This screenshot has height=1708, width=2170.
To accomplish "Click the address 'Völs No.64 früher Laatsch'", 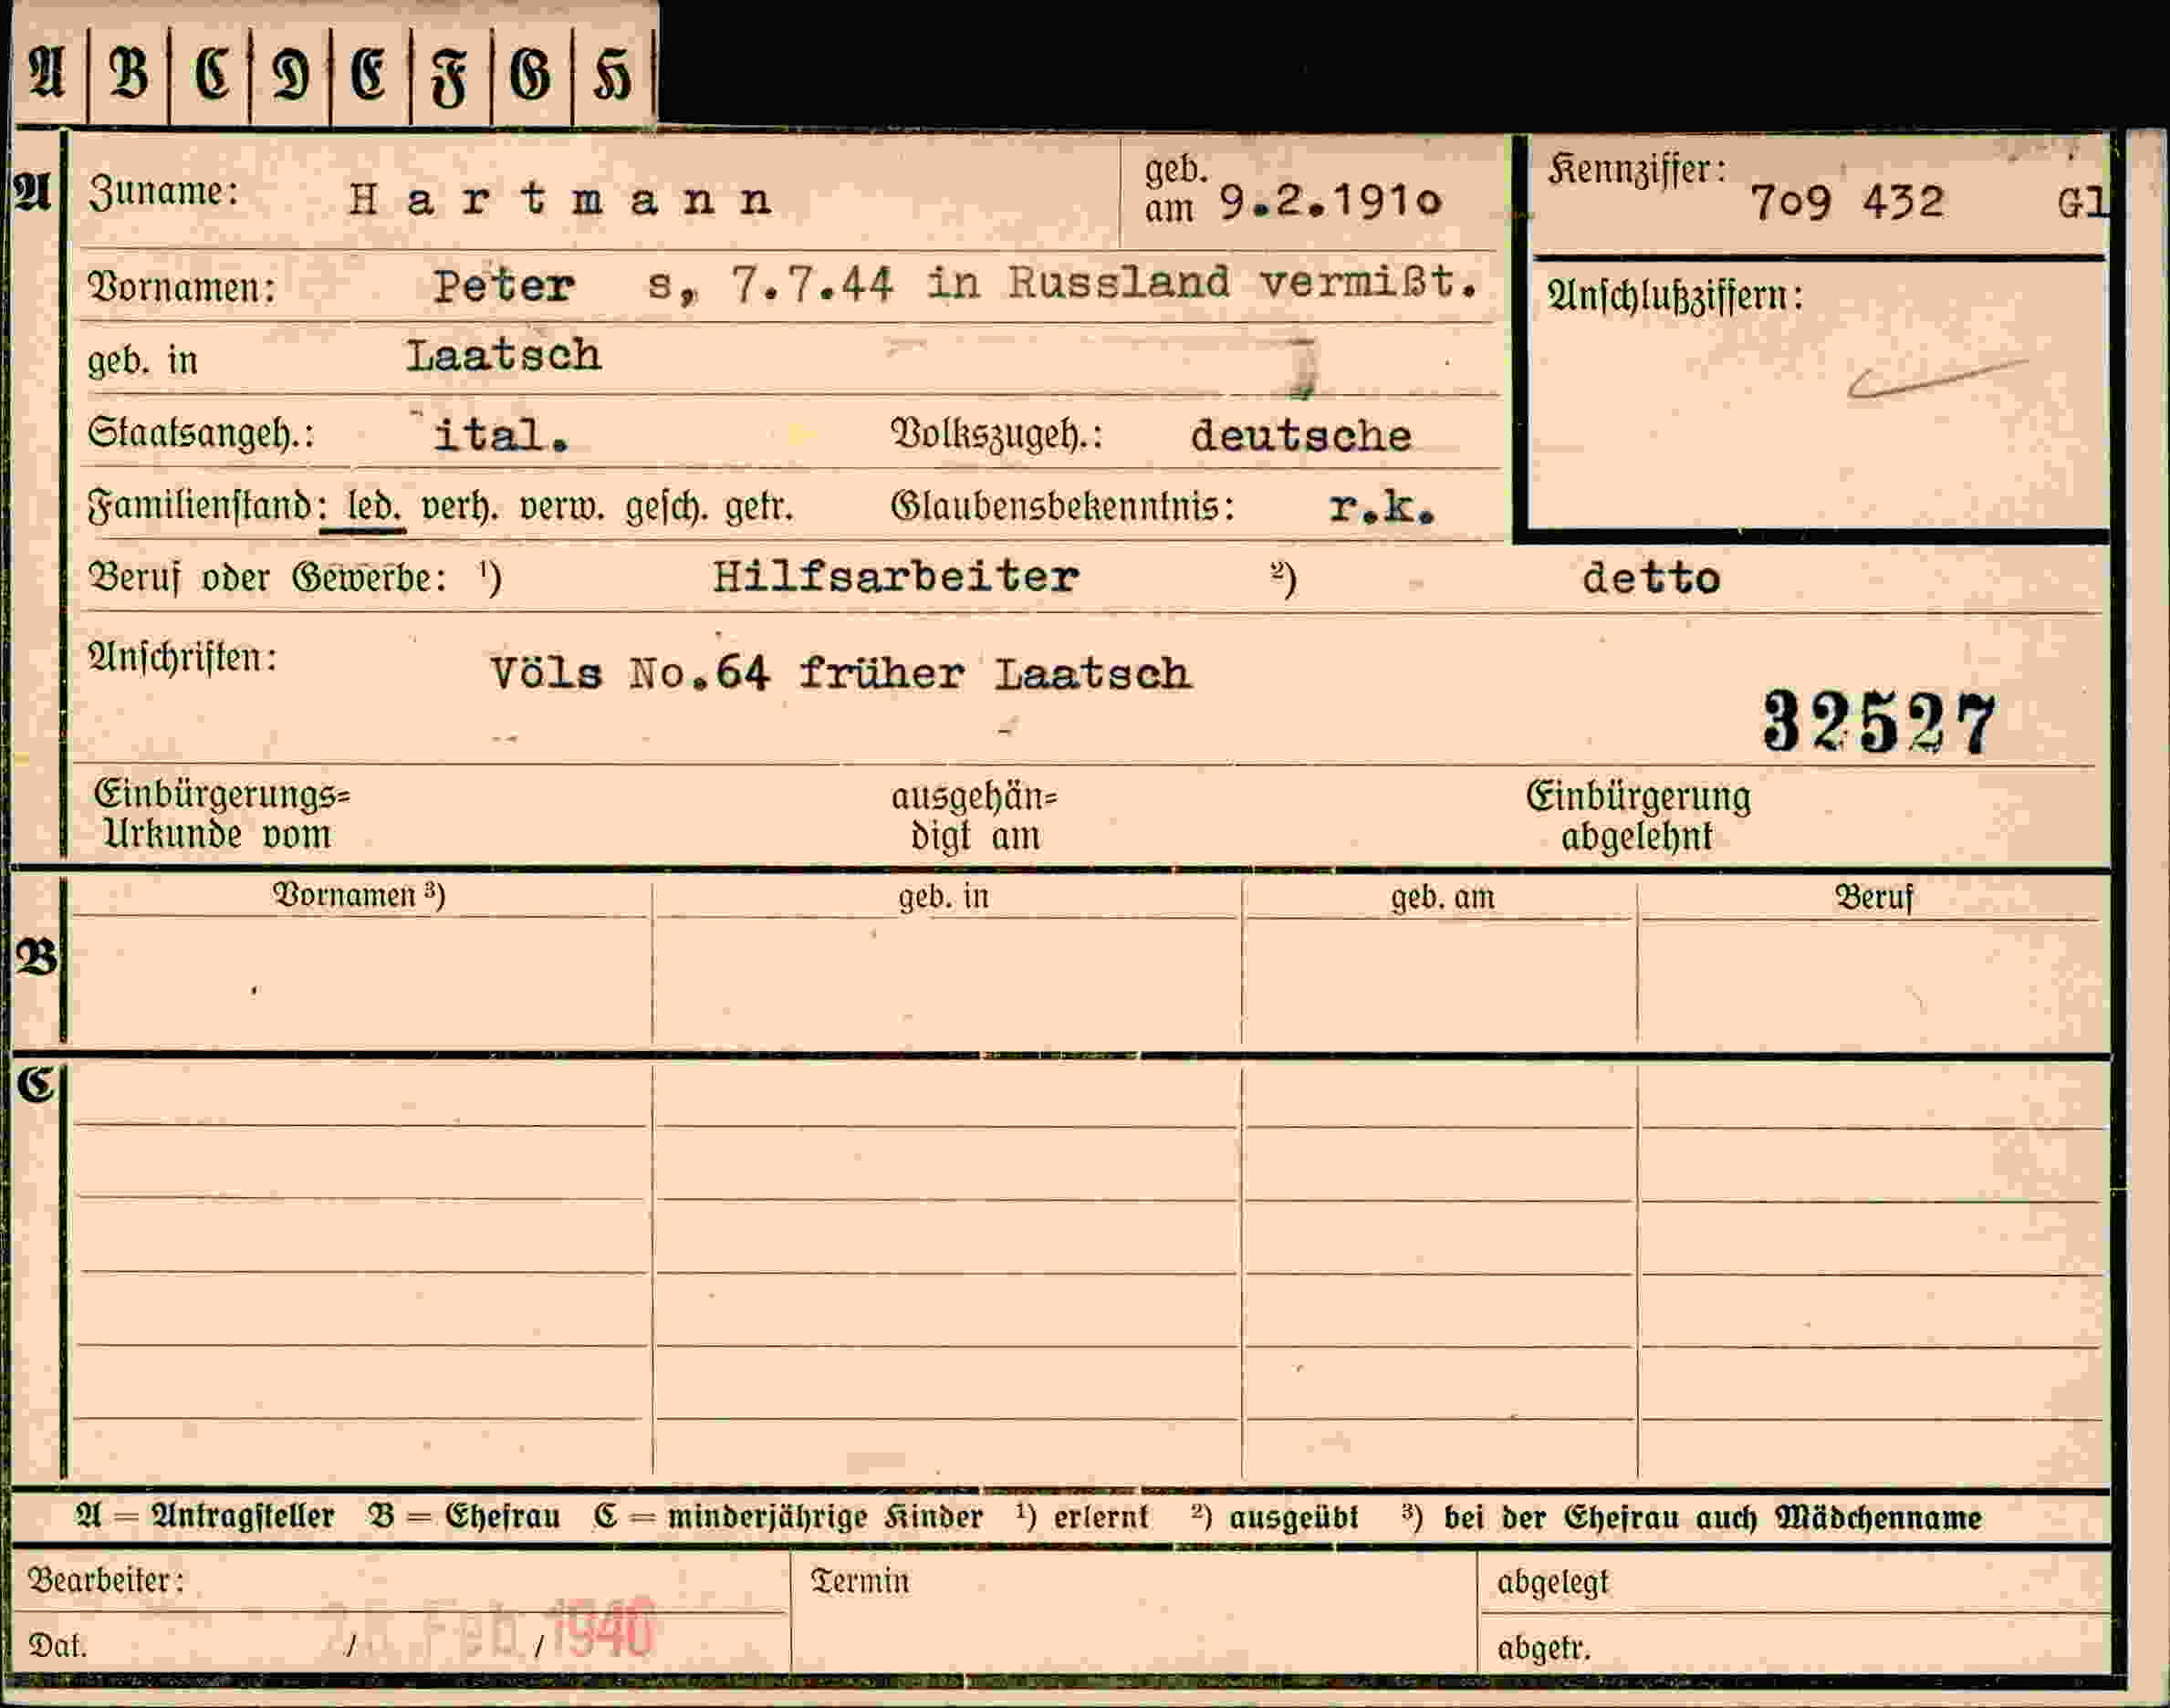I will point(841,673).
